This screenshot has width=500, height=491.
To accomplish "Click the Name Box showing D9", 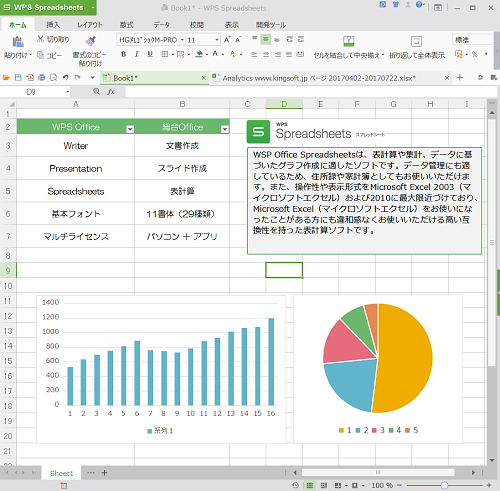I will pos(35,92).
